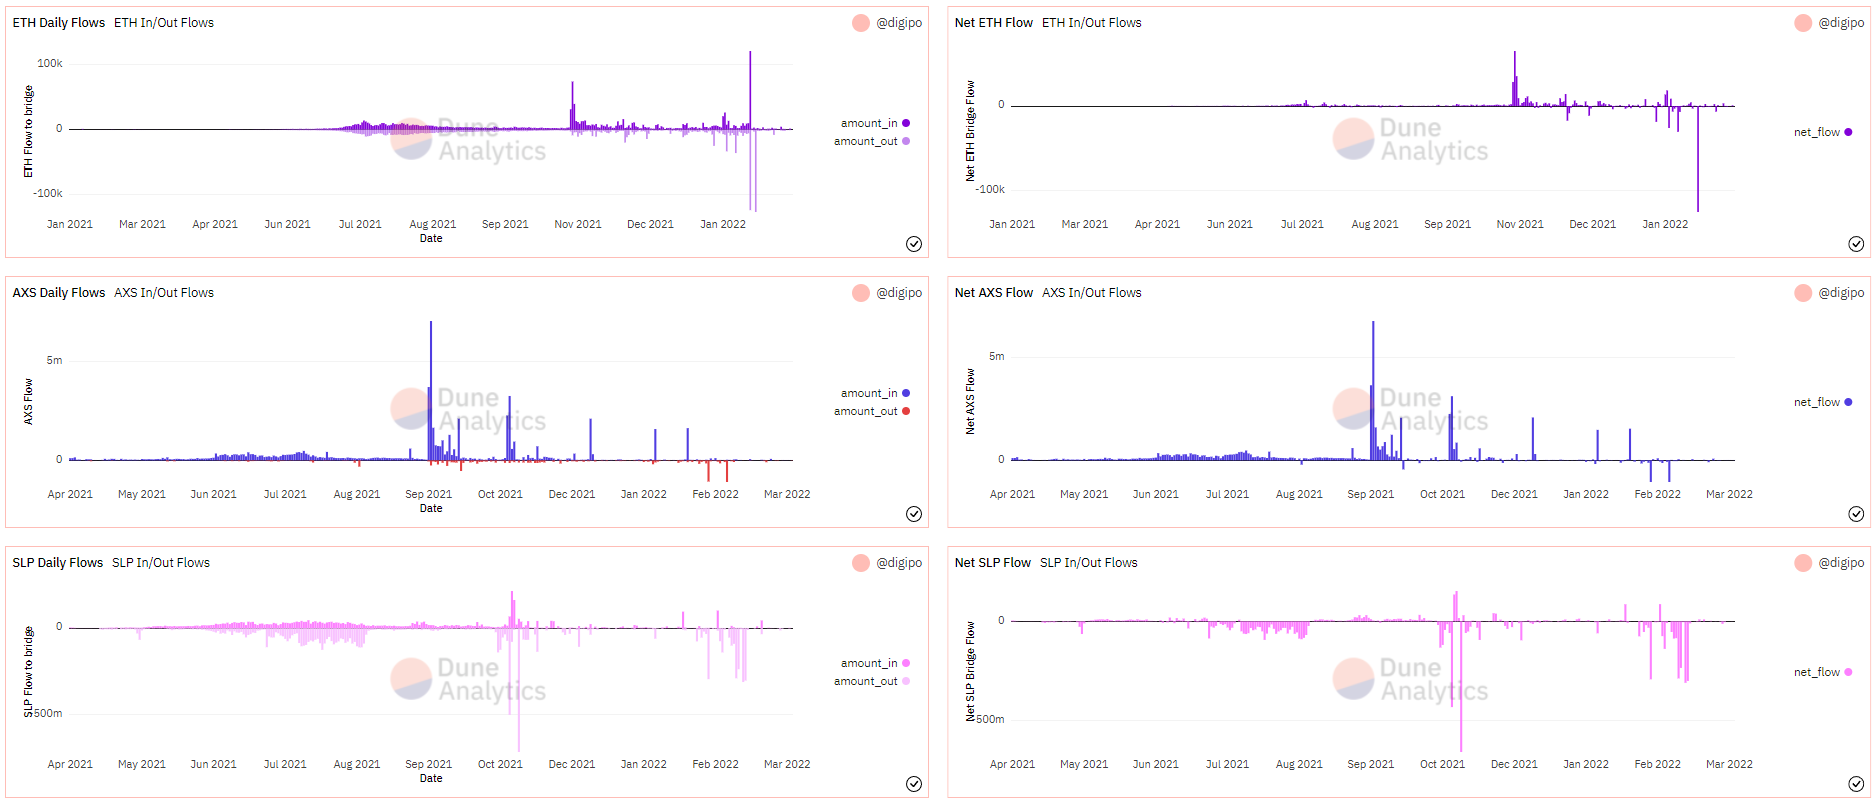Click the checkmark icon in ETH Daily Flows panel

coord(913,244)
